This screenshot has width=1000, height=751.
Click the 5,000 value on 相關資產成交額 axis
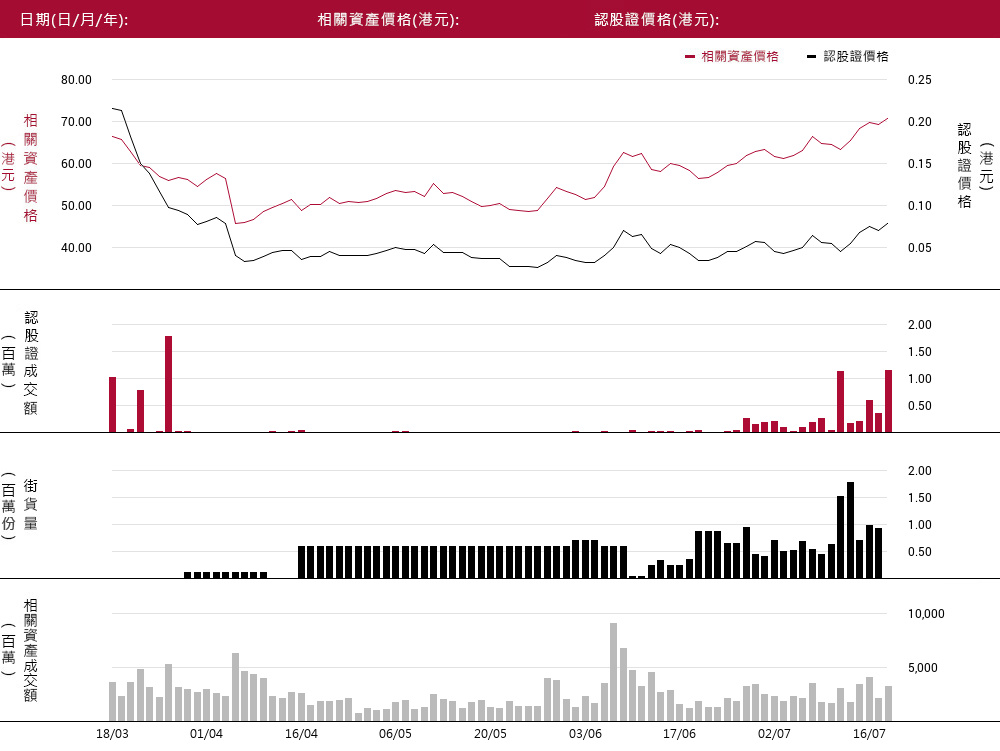pyautogui.click(x=923, y=668)
